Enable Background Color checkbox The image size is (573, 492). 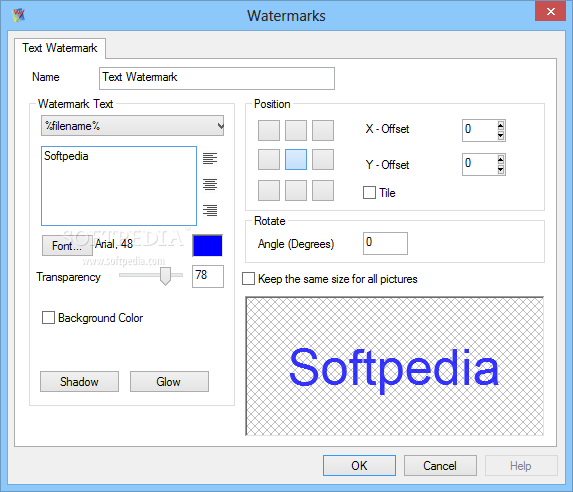(x=48, y=318)
